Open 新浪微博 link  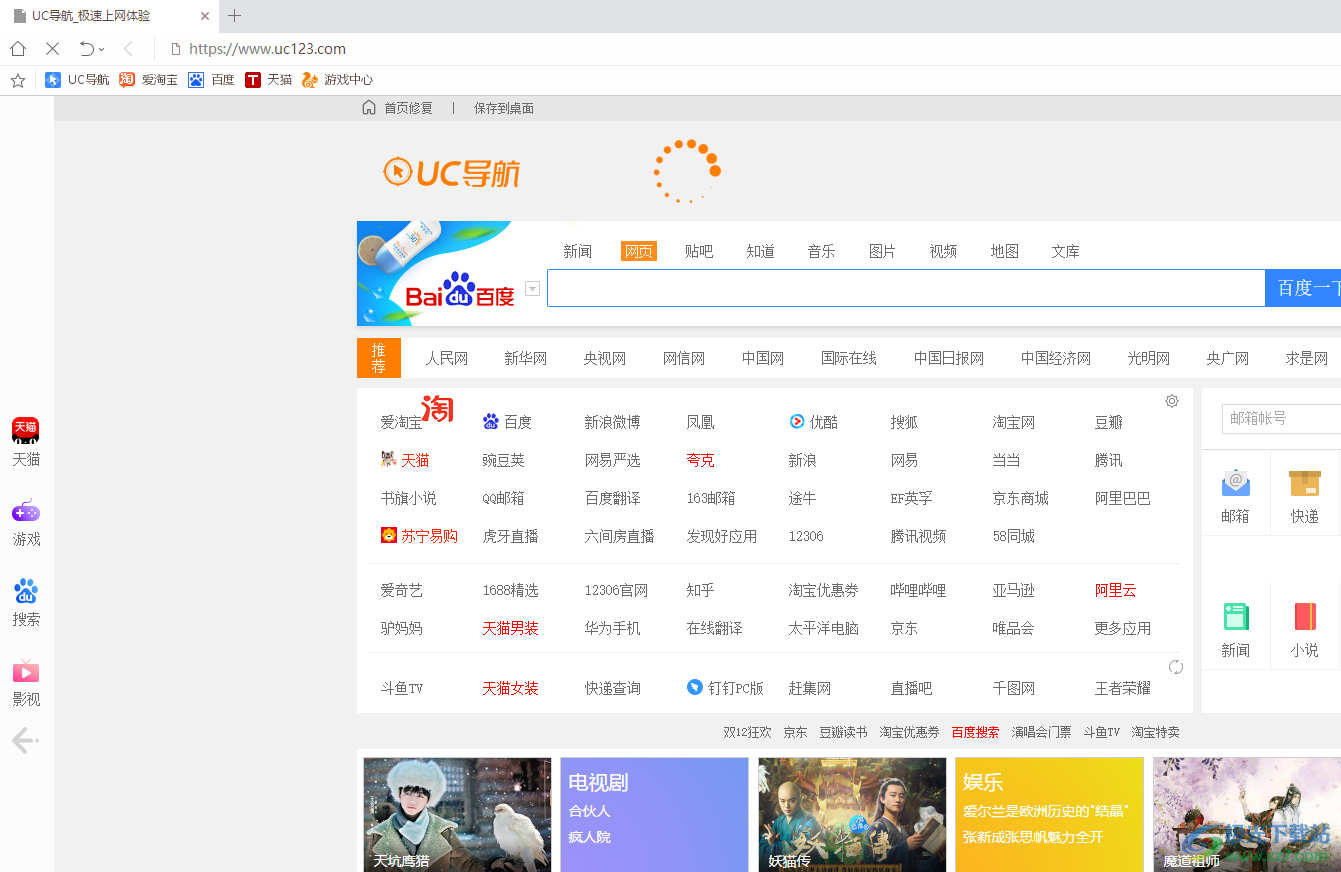612,422
